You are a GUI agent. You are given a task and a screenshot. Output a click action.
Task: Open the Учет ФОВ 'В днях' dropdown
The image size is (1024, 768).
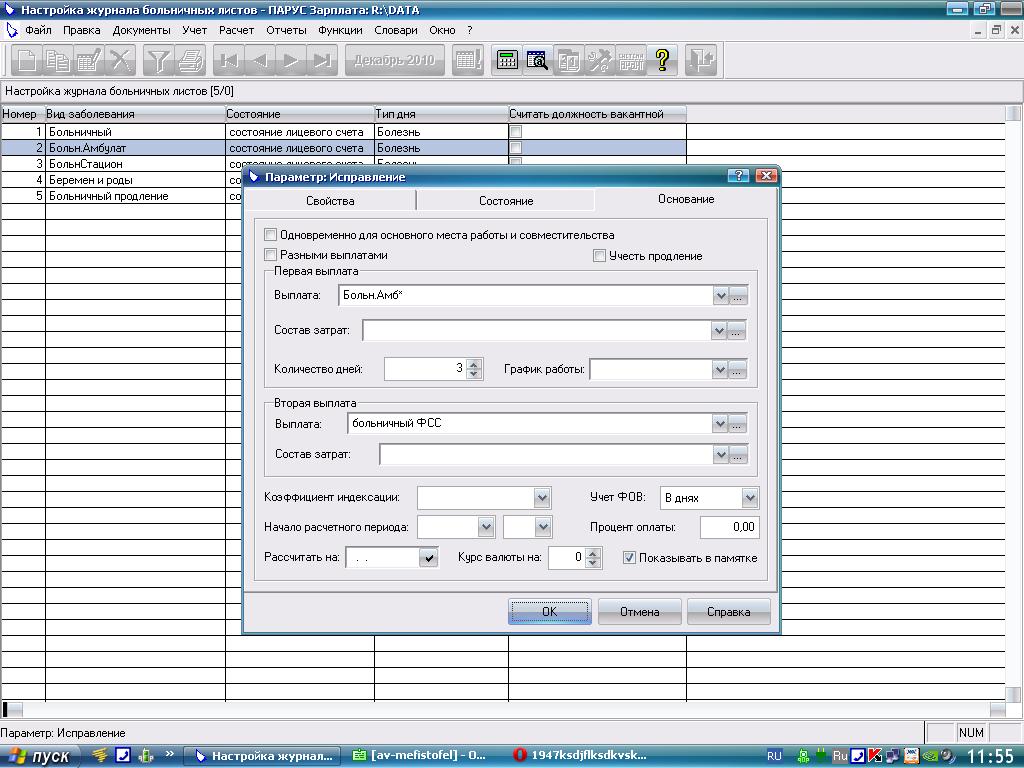[x=749, y=498]
